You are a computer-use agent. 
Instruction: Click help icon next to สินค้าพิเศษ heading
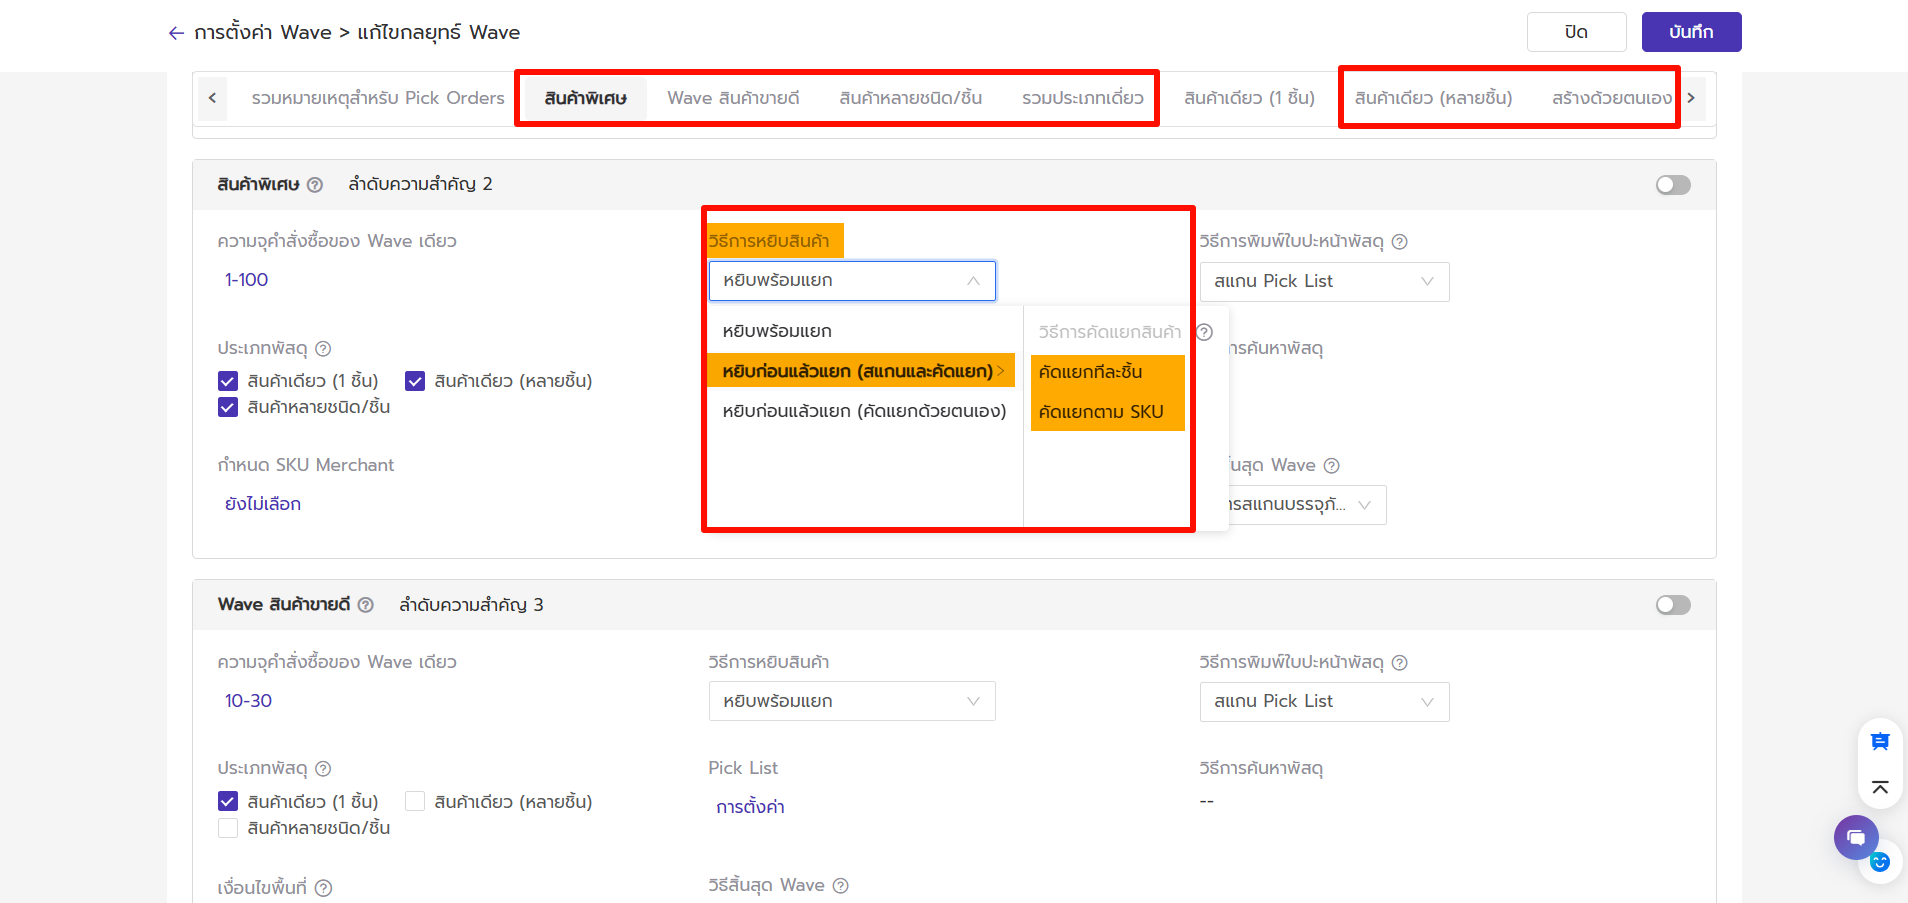point(315,185)
